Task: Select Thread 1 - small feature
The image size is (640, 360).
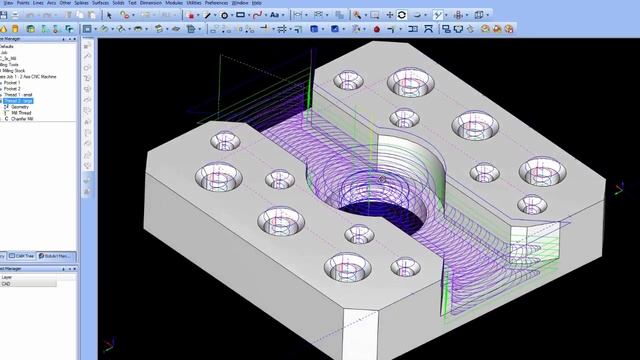Action: click(18, 95)
